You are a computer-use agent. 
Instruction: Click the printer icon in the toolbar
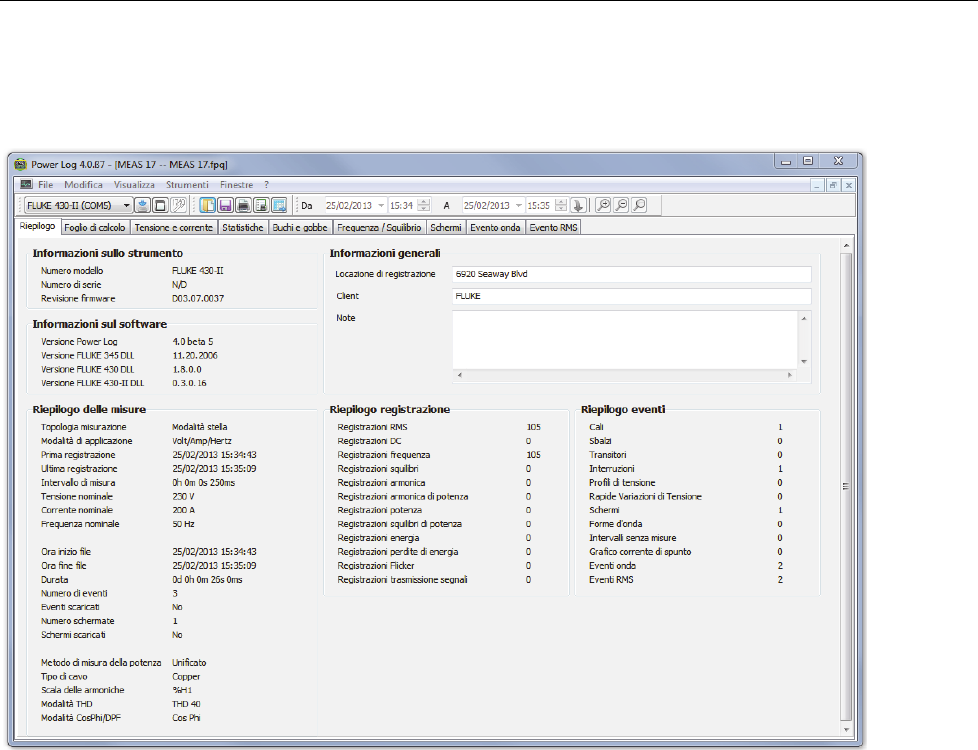click(243, 205)
